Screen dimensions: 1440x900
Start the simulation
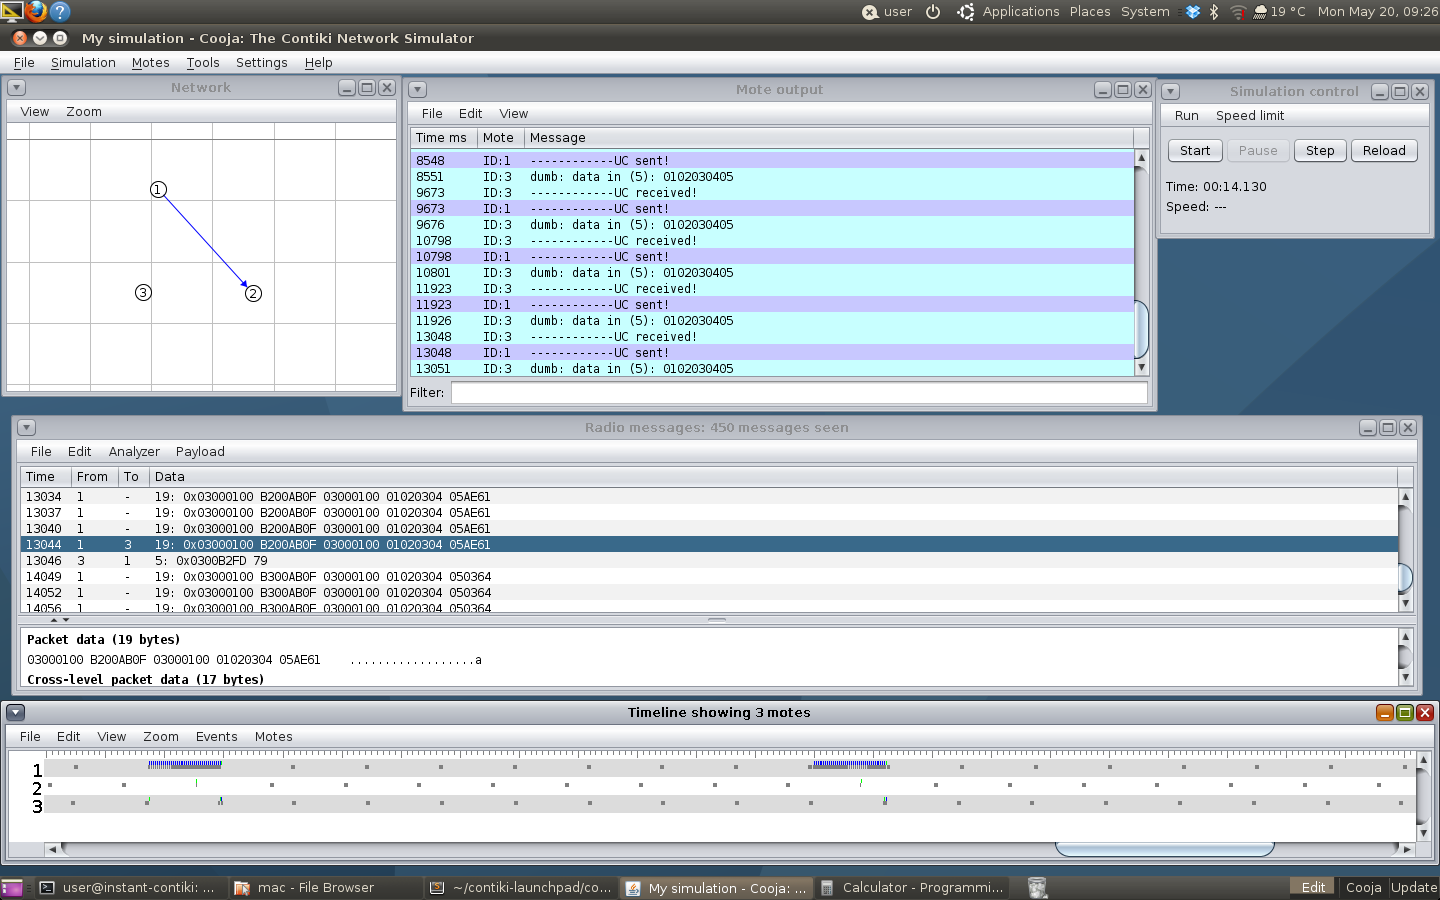pos(1195,151)
